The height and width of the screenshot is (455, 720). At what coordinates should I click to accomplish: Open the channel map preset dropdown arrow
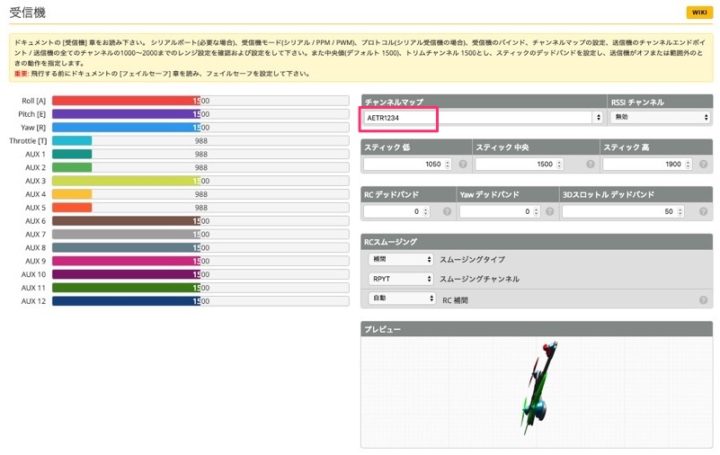click(x=598, y=117)
